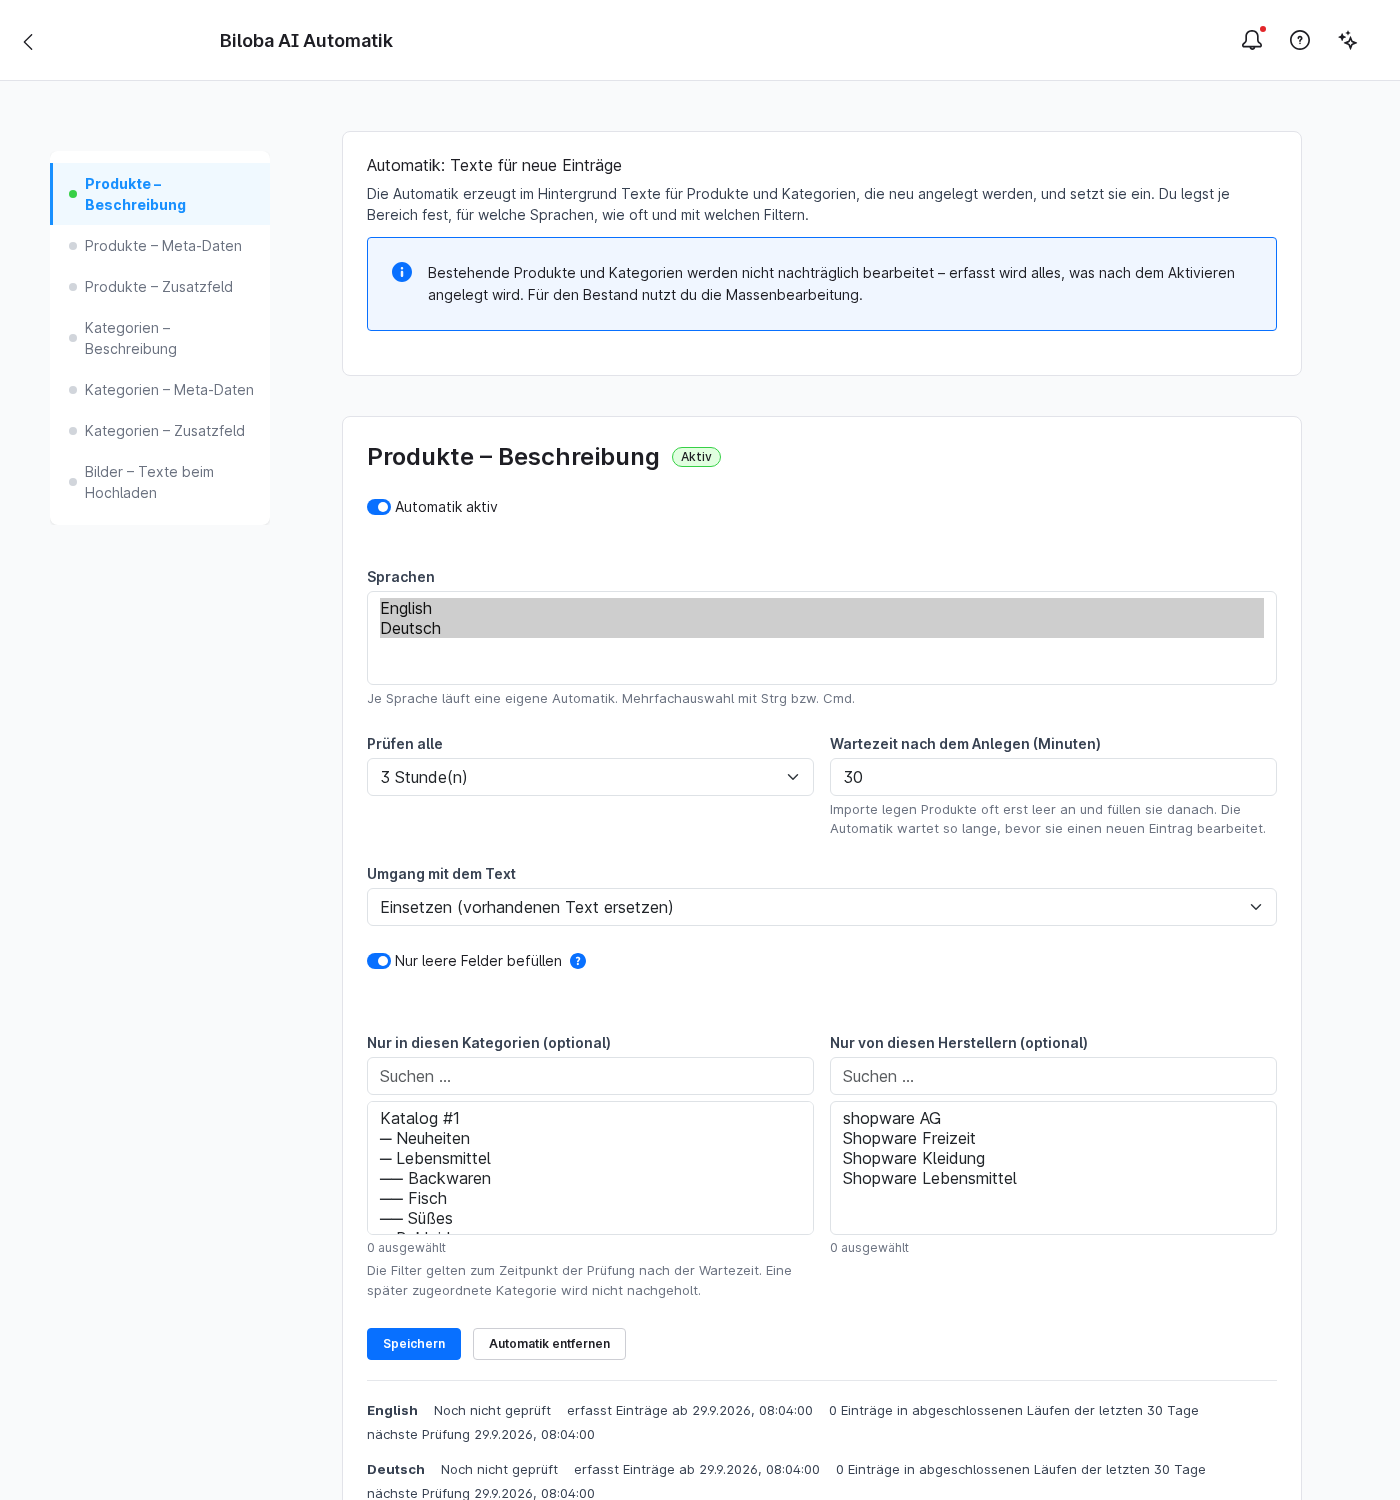Select shopware AG manufacturer
1400x1500 pixels.
[x=1053, y=1118]
